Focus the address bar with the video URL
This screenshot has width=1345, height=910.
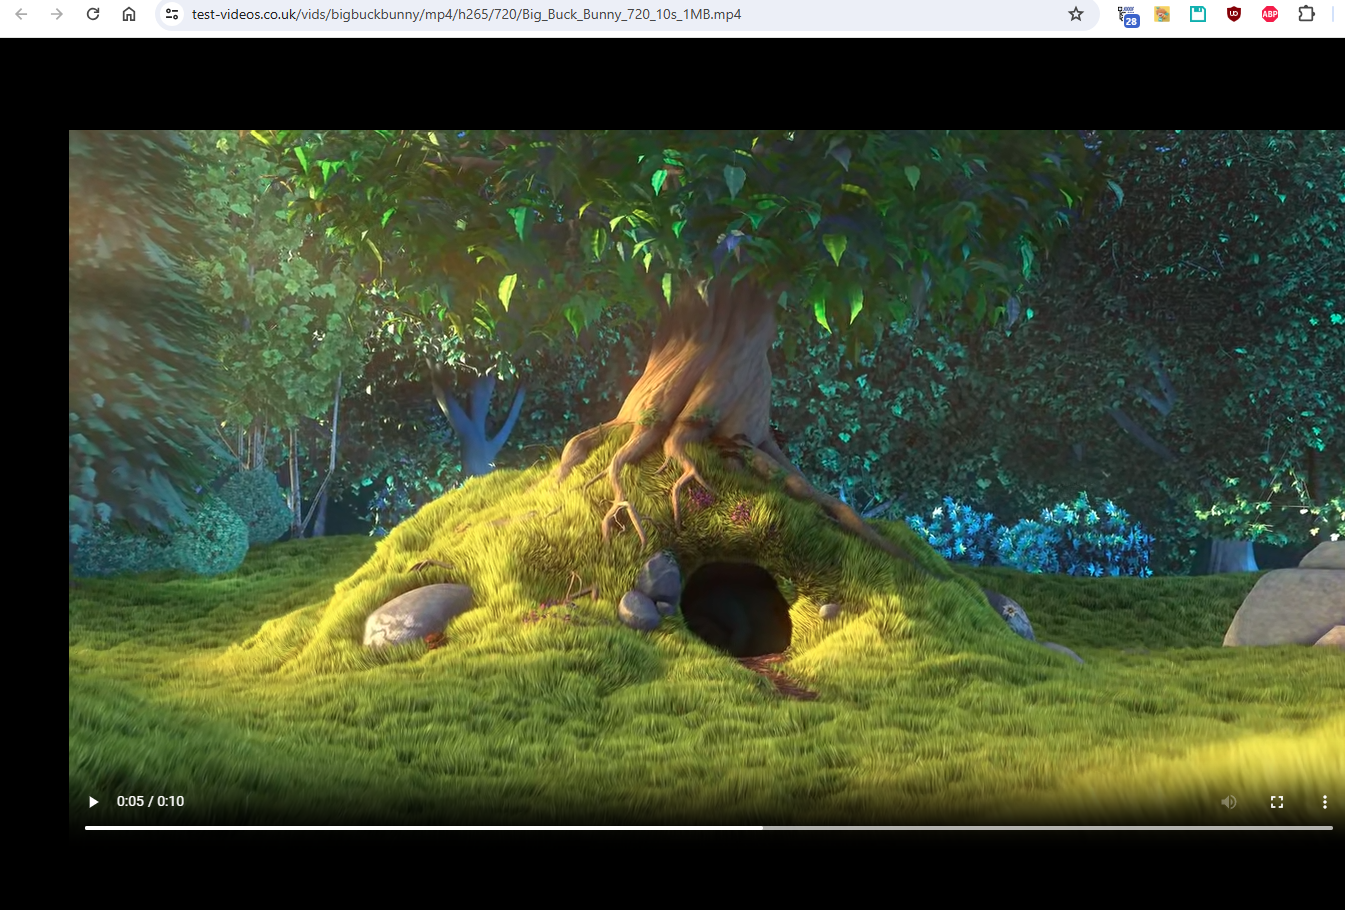pyautogui.click(x=627, y=14)
